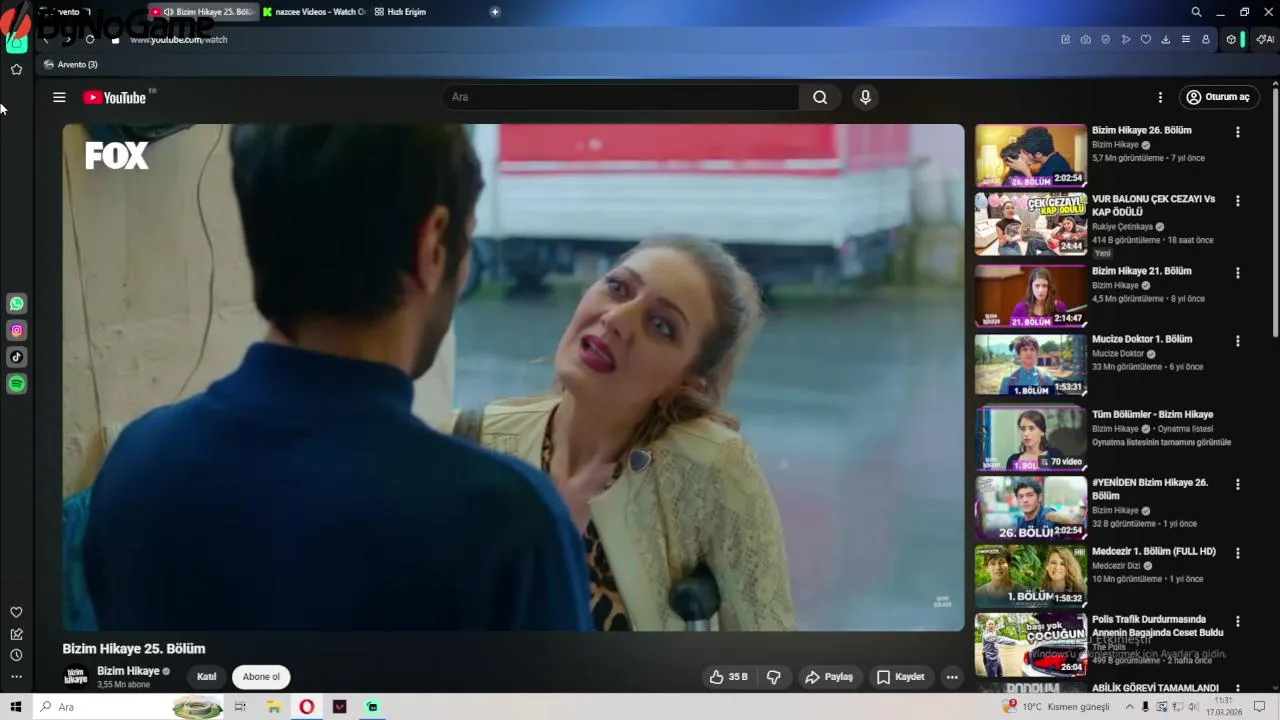Open sidebar bookmarks star icon
Image resolution: width=1280 pixels, height=720 pixels.
(x=16, y=69)
